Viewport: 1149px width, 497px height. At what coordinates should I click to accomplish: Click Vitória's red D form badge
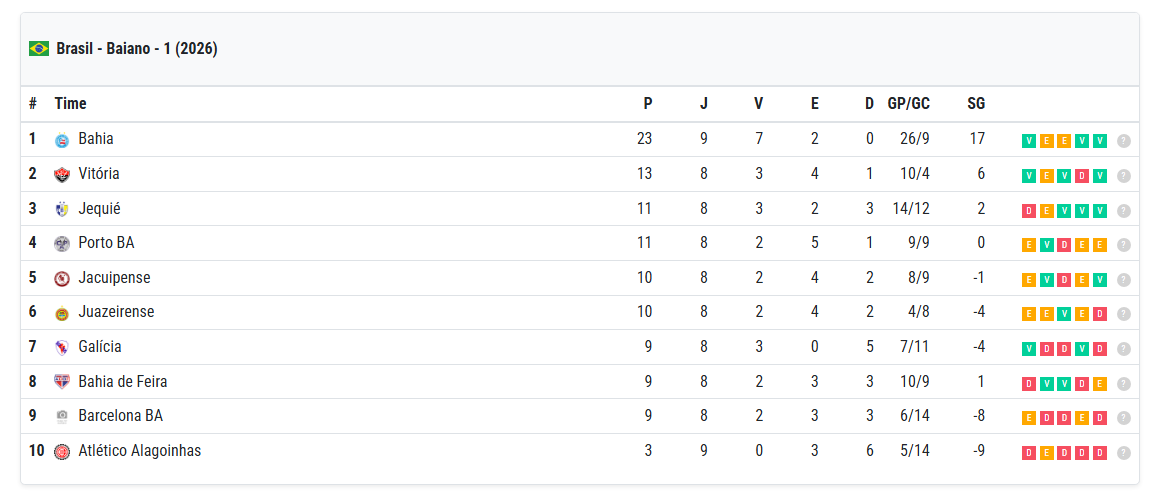1082,176
